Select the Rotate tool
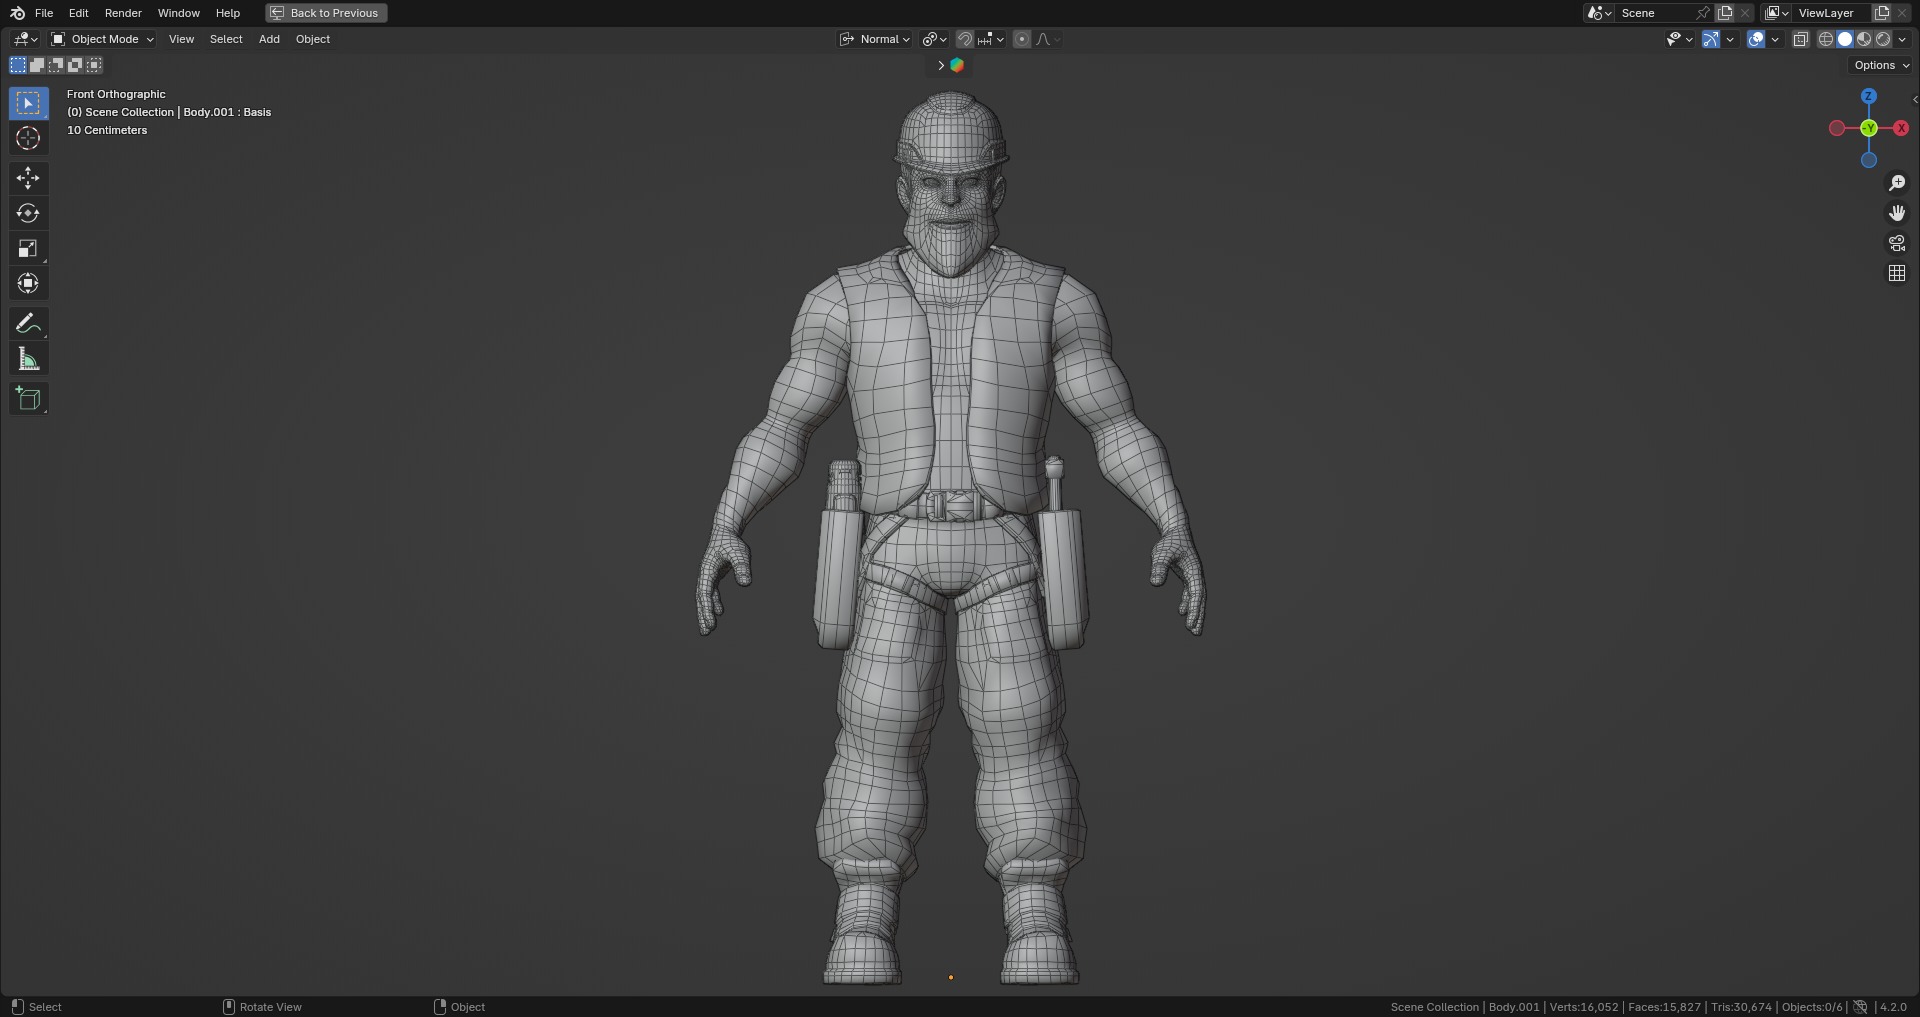The height and width of the screenshot is (1017, 1920). 28,213
